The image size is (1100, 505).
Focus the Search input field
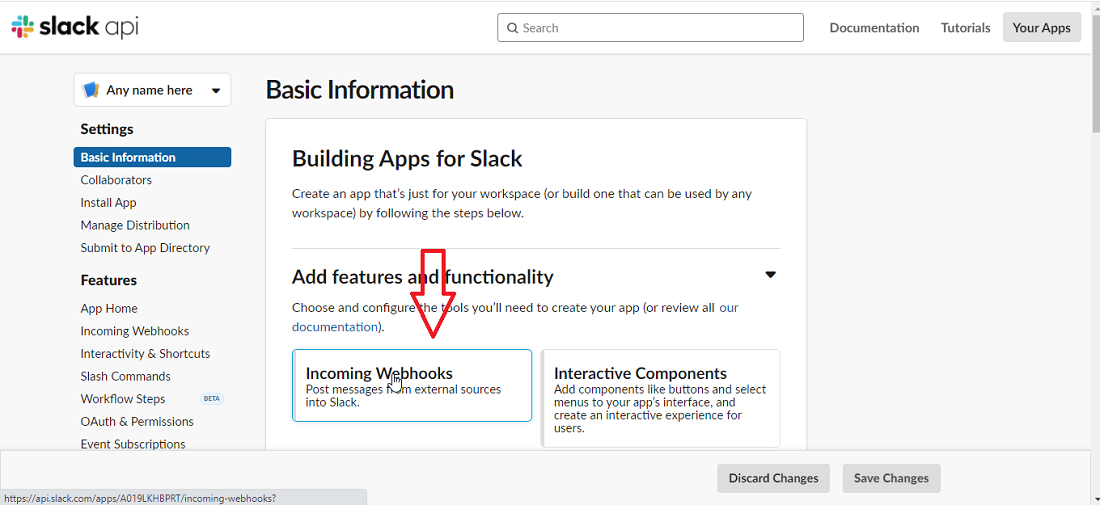pos(650,28)
